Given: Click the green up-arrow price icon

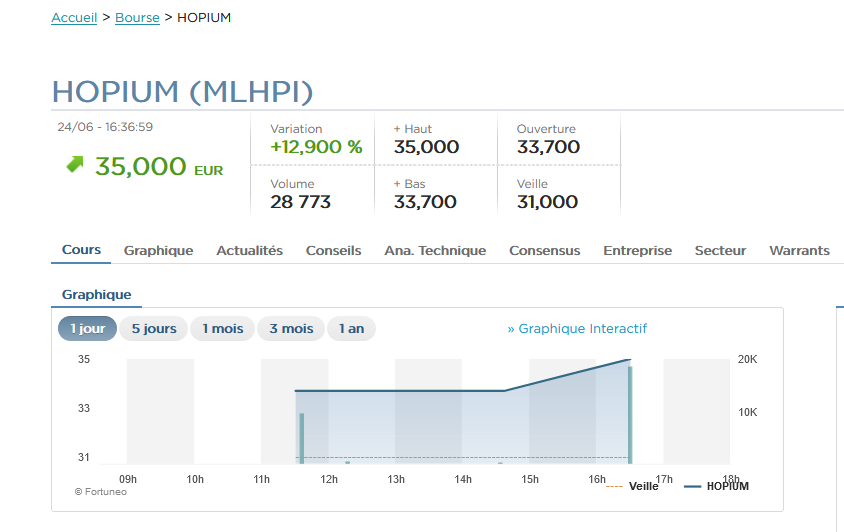Looking at the screenshot, I should coord(75,164).
